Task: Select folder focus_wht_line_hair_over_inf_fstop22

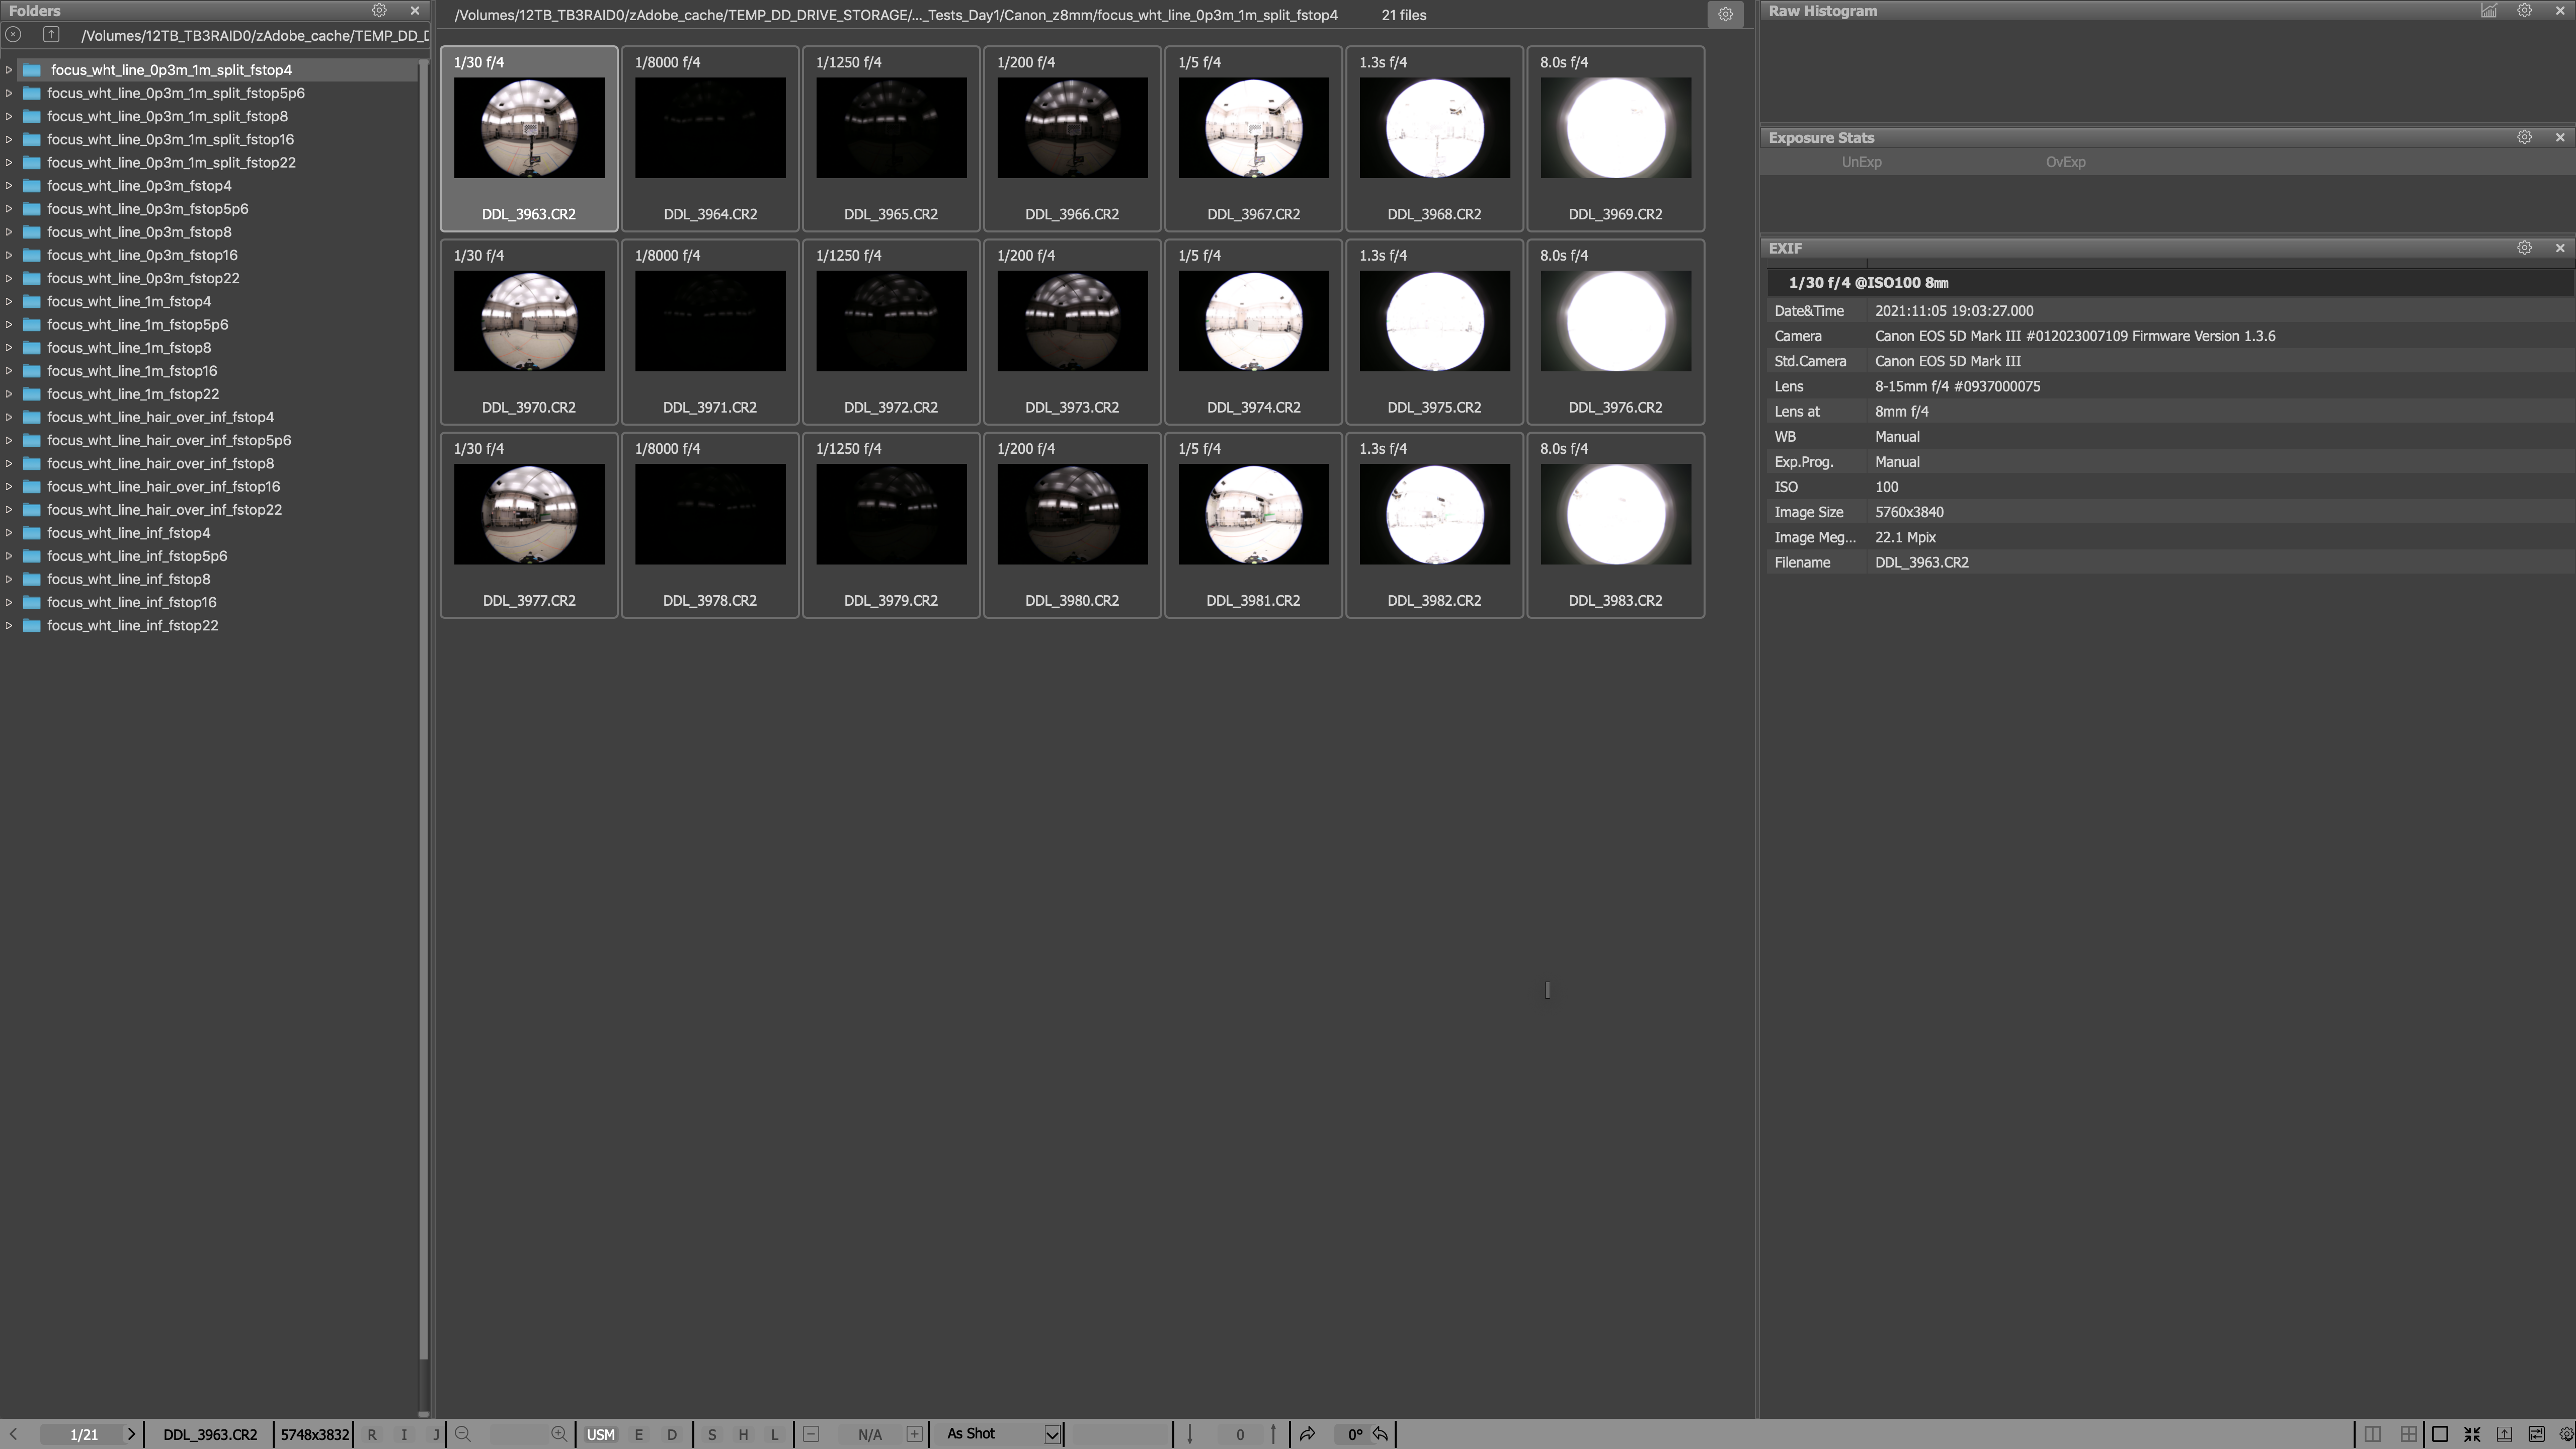Action: (164, 510)
